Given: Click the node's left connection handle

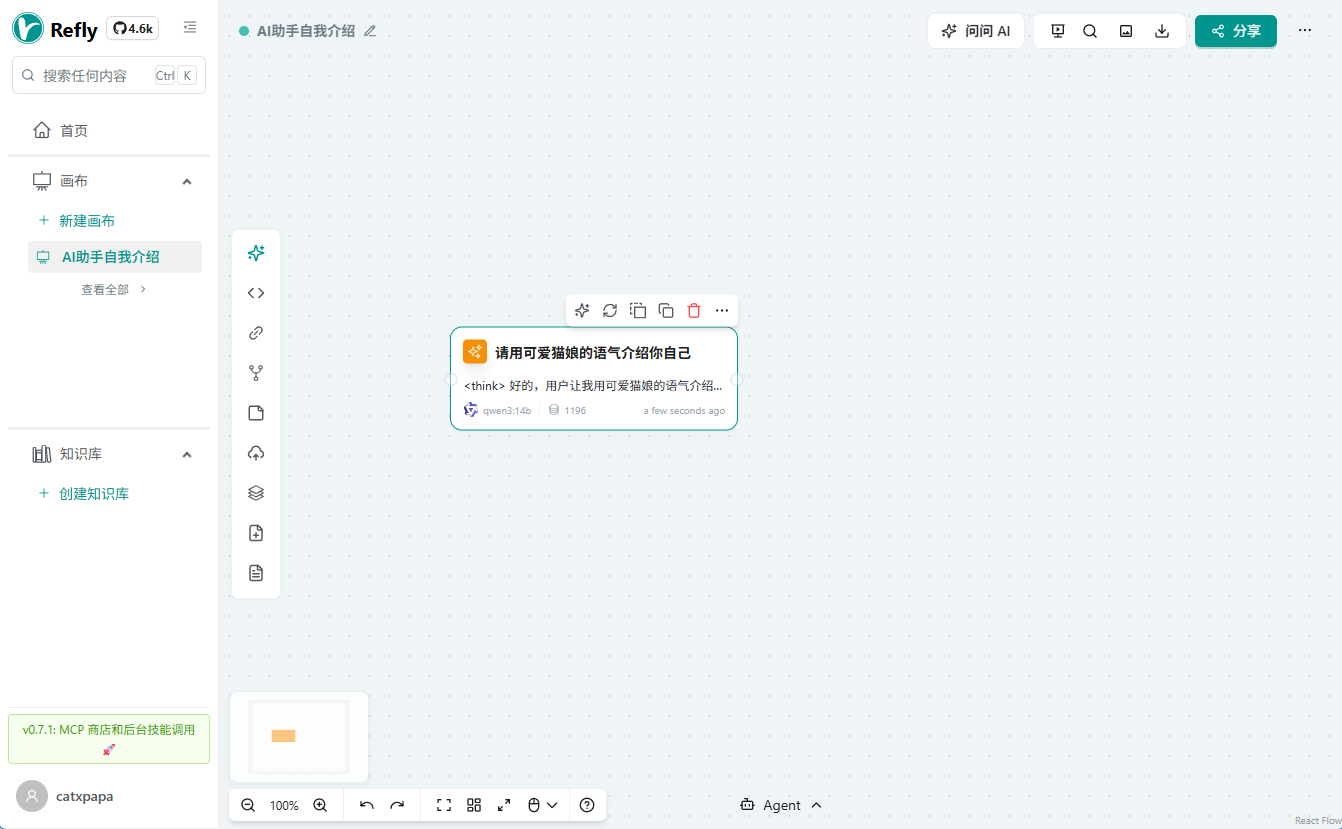Looking at the screenshot, I should coord(450,379).
